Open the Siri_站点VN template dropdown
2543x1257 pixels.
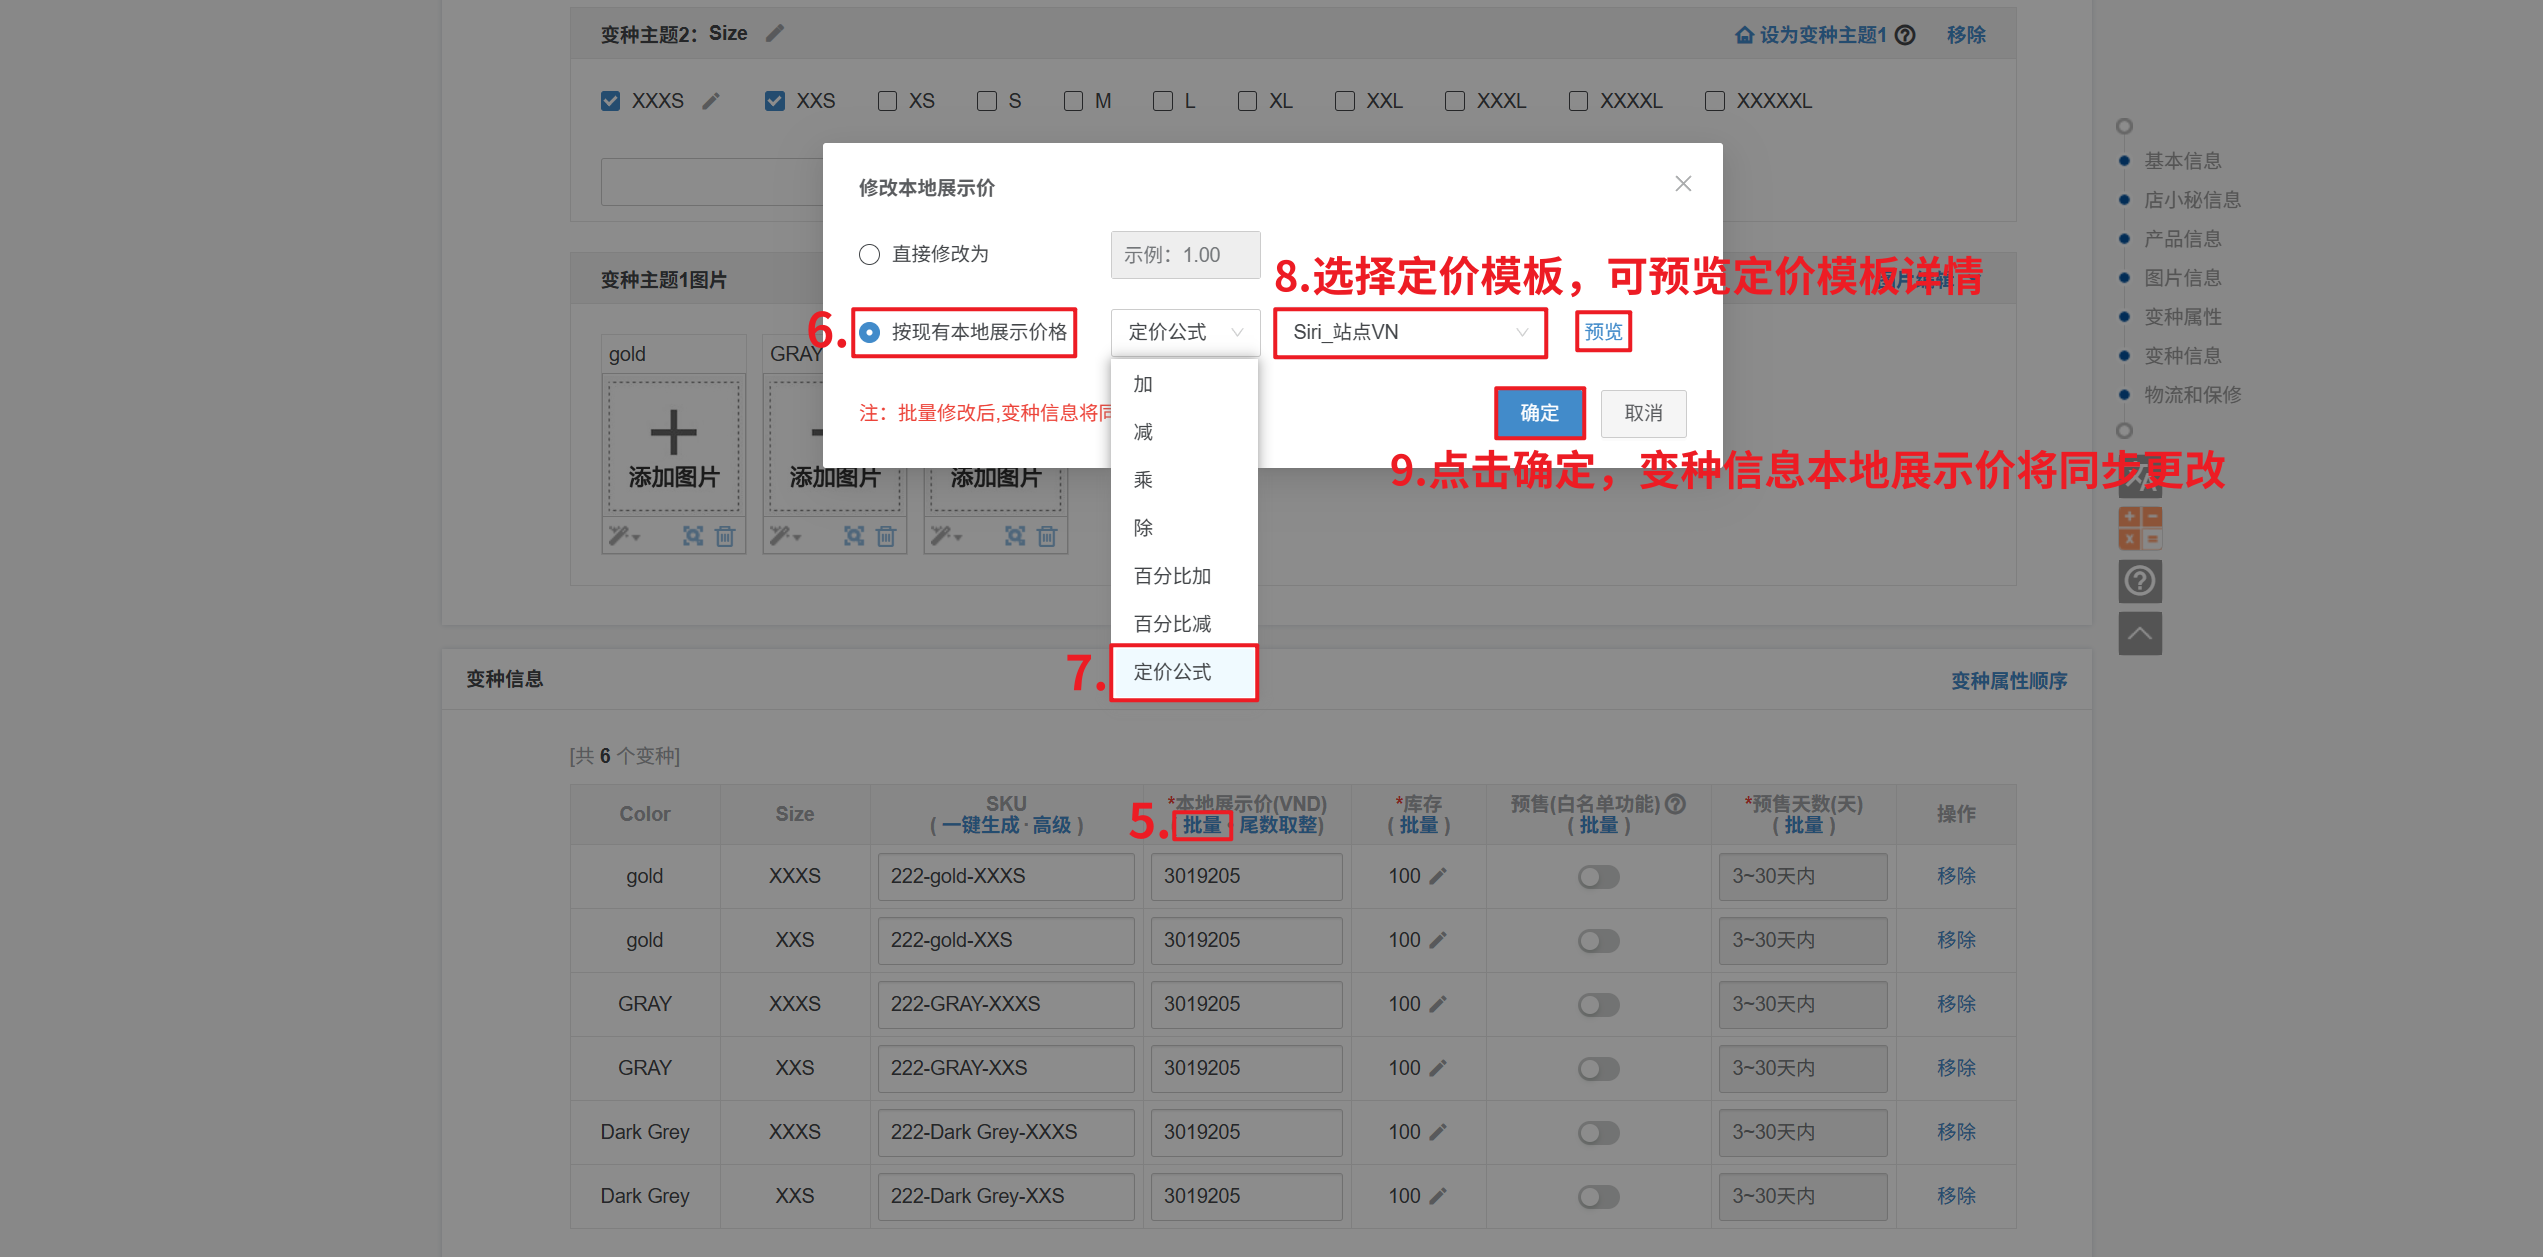(x=1409, y=333)
